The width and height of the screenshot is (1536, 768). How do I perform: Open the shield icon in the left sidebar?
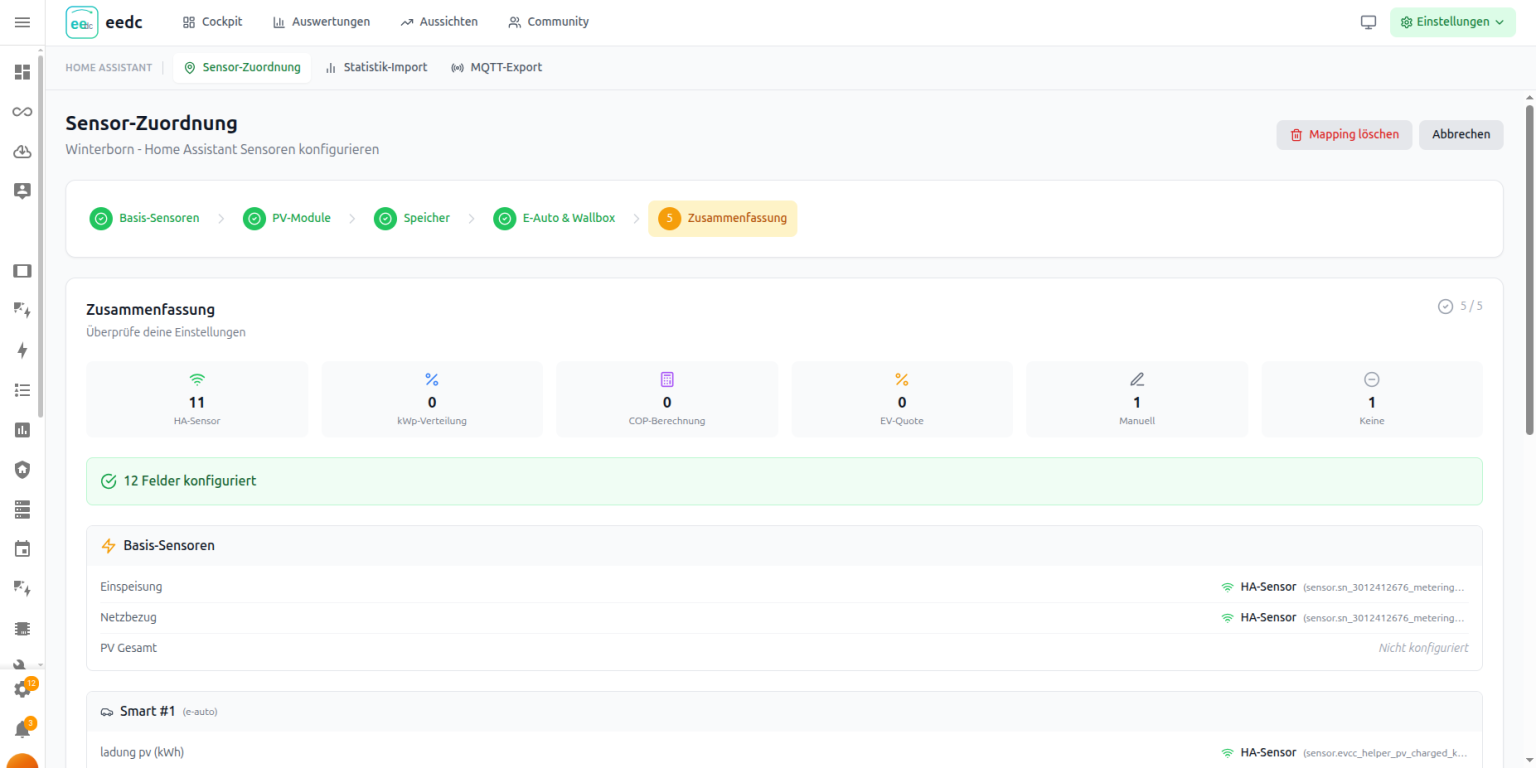pos(21,469)
